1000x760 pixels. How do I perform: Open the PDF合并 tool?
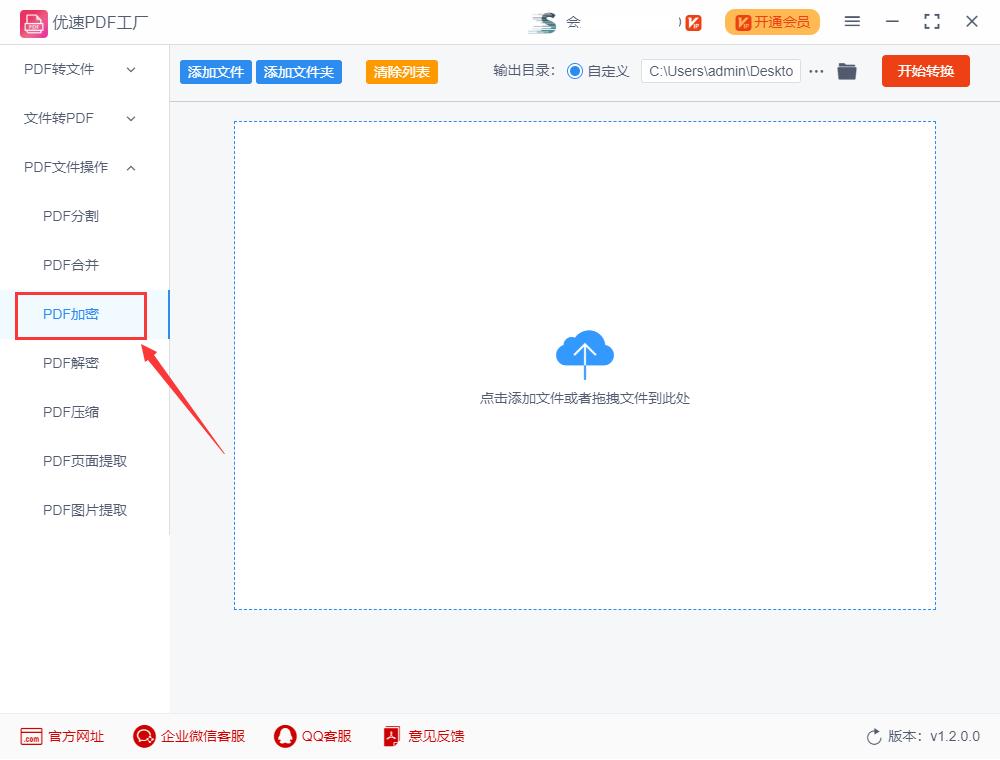[x=70, y=265]
